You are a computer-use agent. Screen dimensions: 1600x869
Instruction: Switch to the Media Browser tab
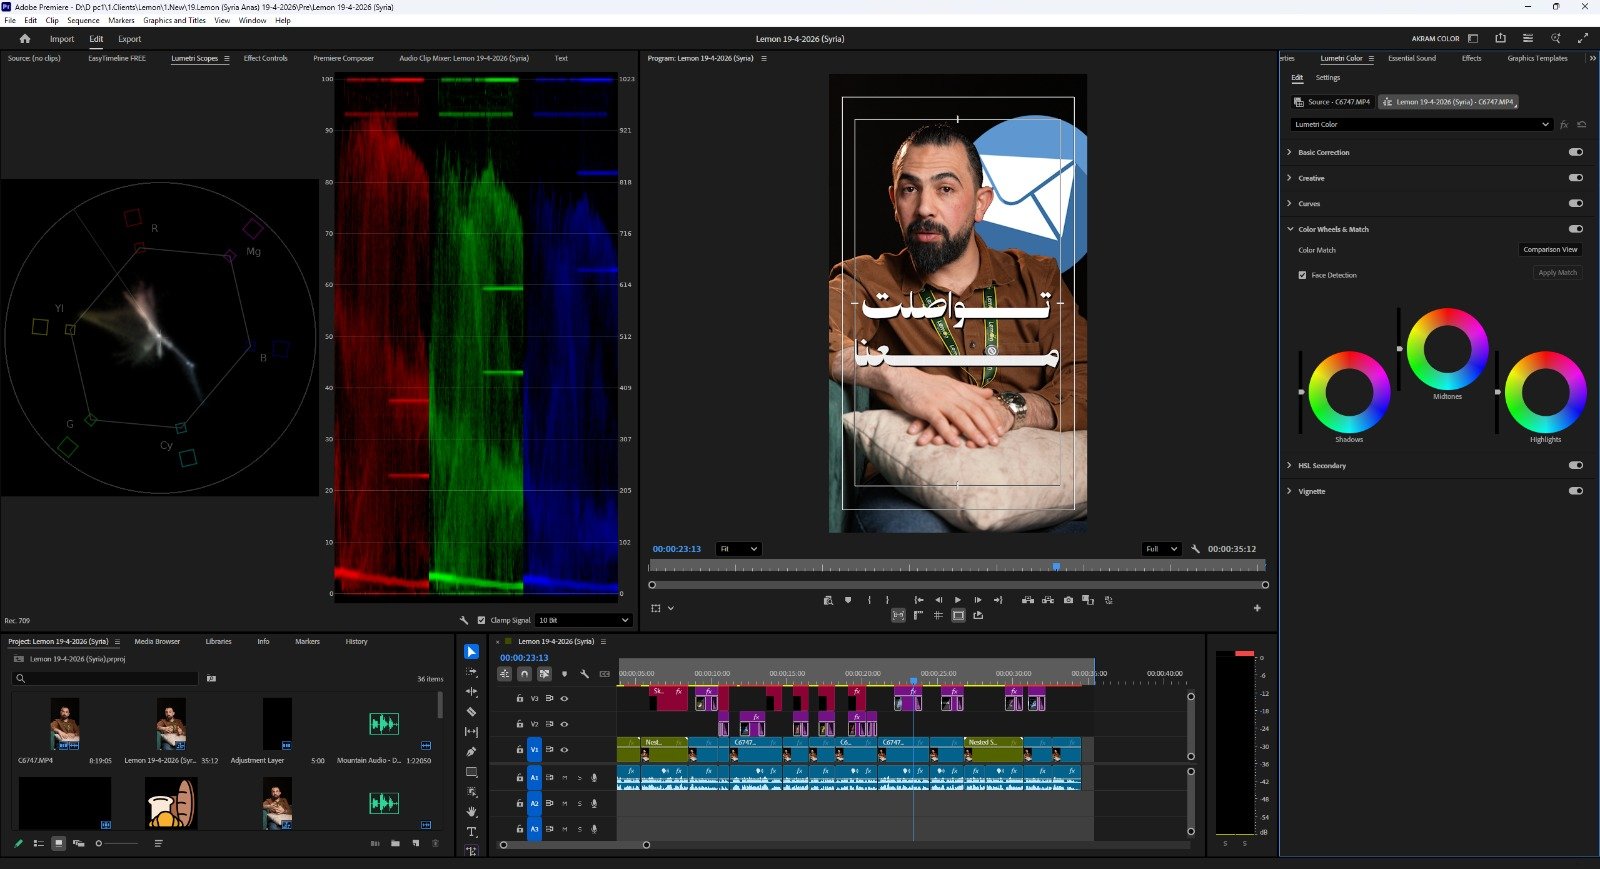(x=157, y=641)
